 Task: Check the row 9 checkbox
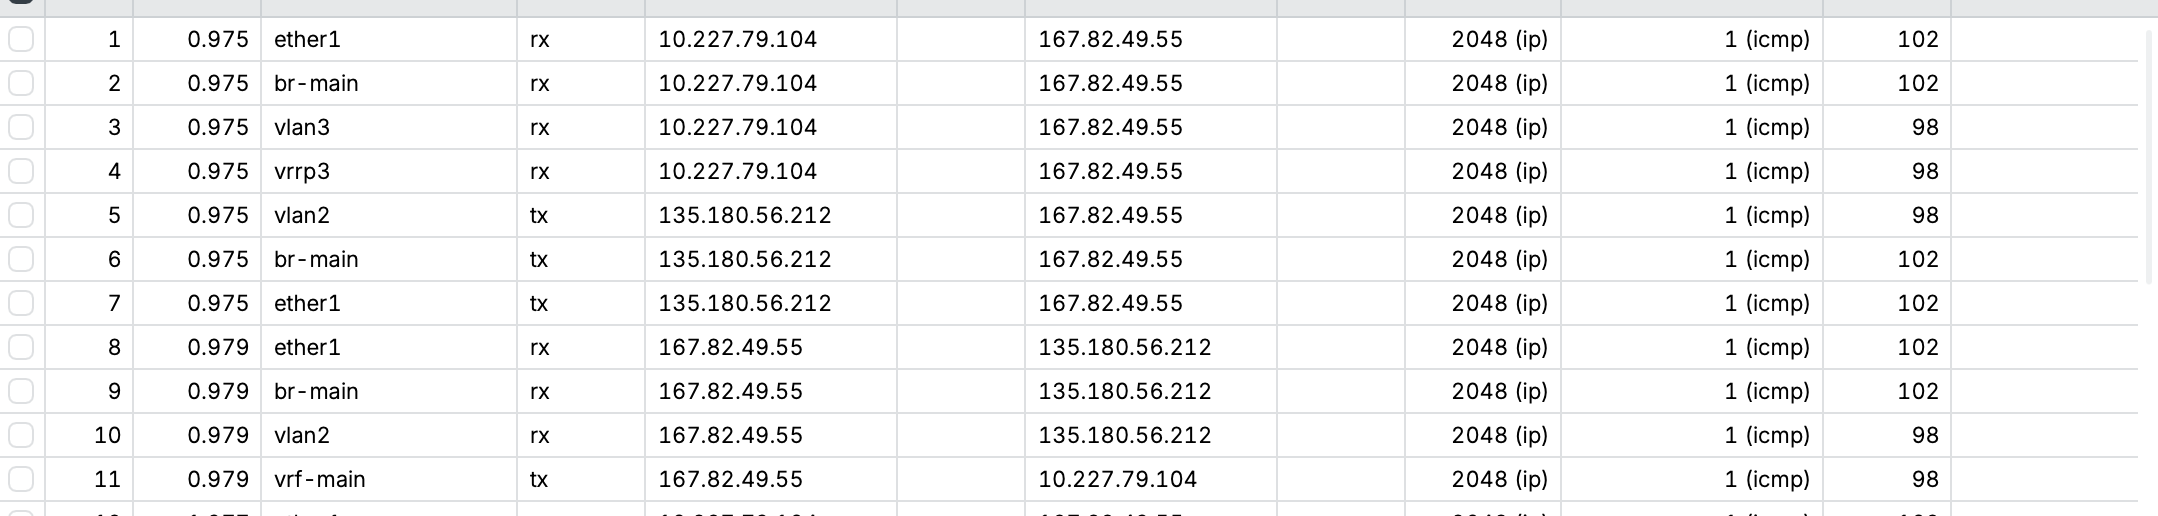(21, 391)
